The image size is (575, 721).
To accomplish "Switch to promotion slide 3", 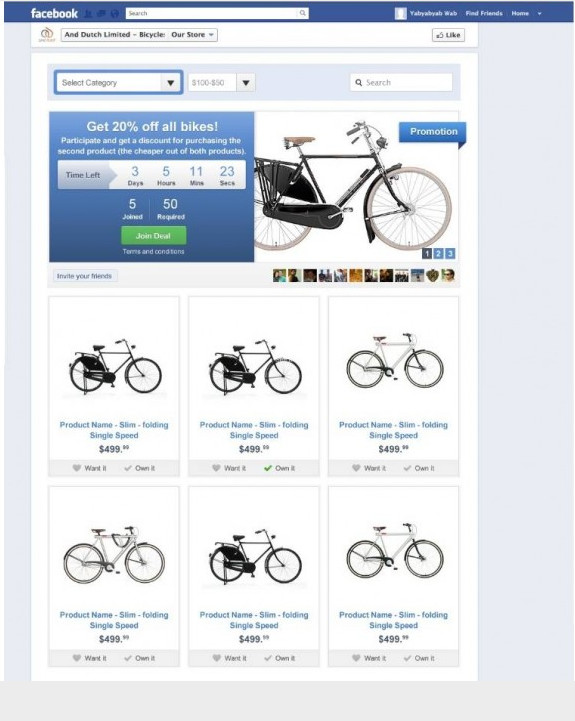I will click(x=450, y=253).
